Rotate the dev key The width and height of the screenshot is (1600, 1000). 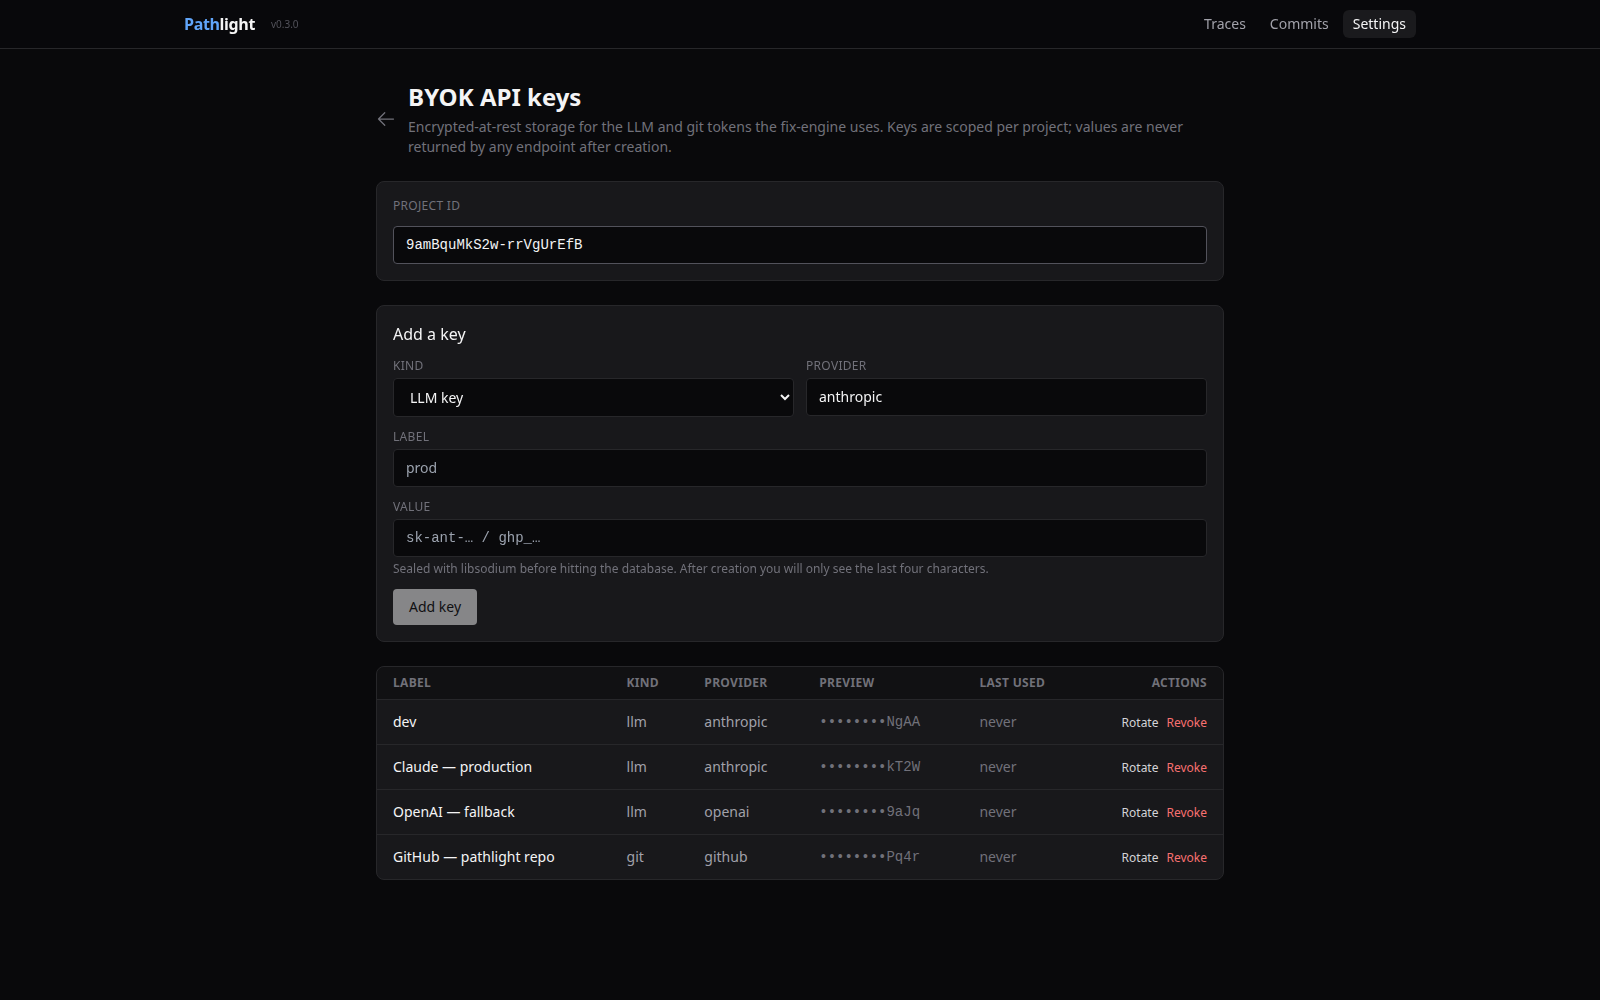pos(1139,722)
